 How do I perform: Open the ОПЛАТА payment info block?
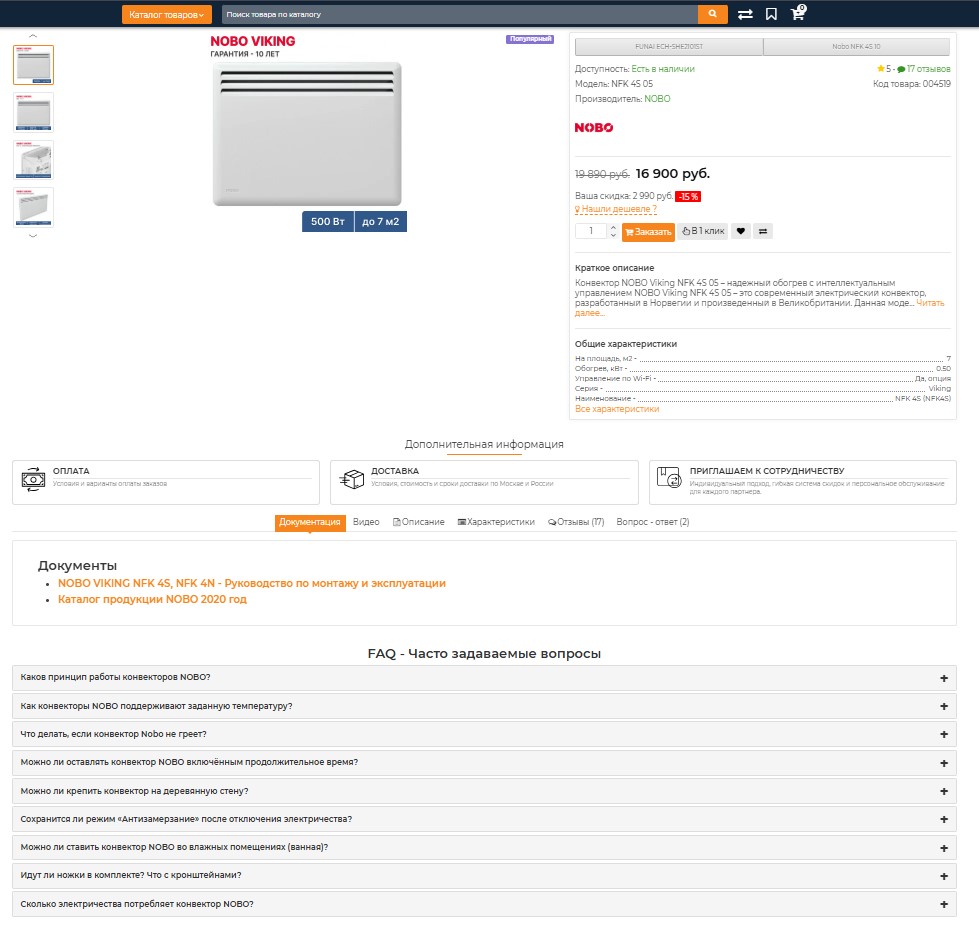point(166,482)
